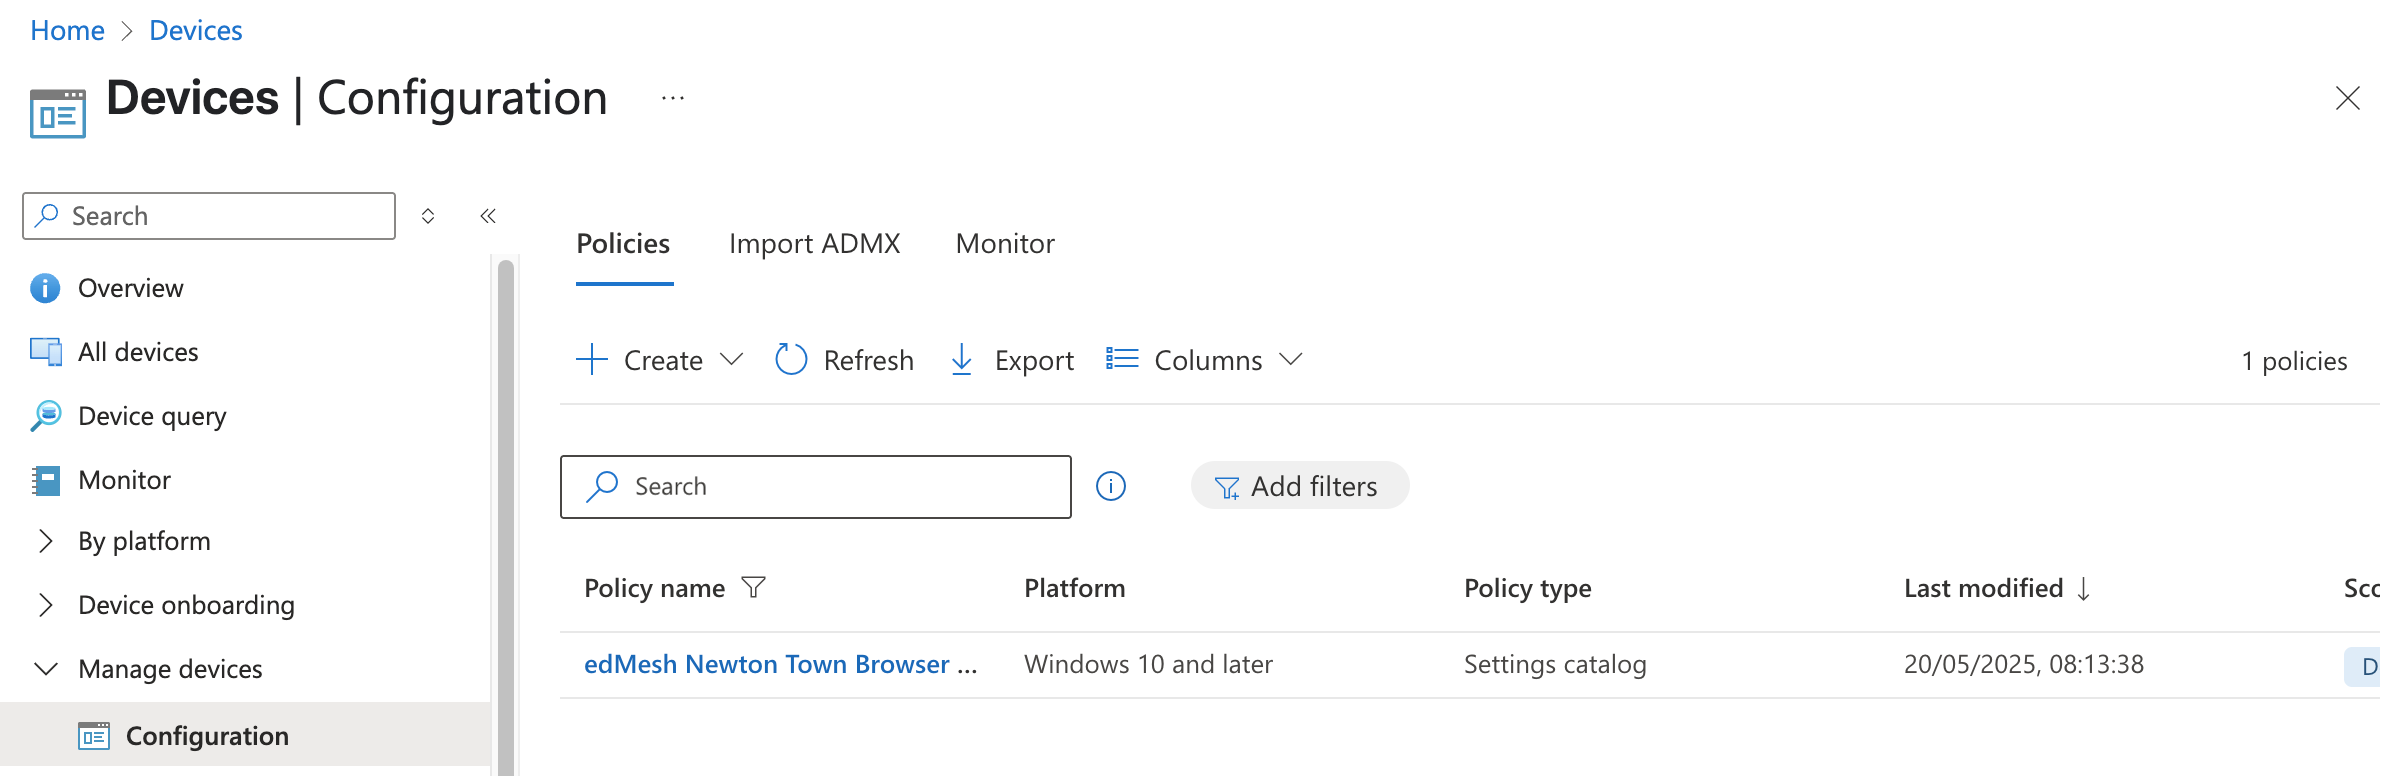The height and width of the screenshot is (776, 2404).
Task: Click the 20/05/2025, 08:13:38 date cell
Action: 2023,664
